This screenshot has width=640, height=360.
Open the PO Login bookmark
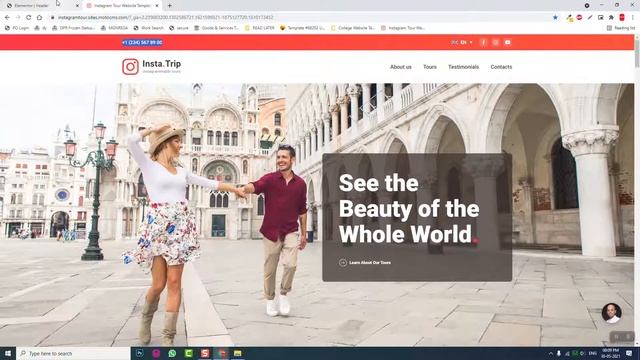(x=17, y=28)
